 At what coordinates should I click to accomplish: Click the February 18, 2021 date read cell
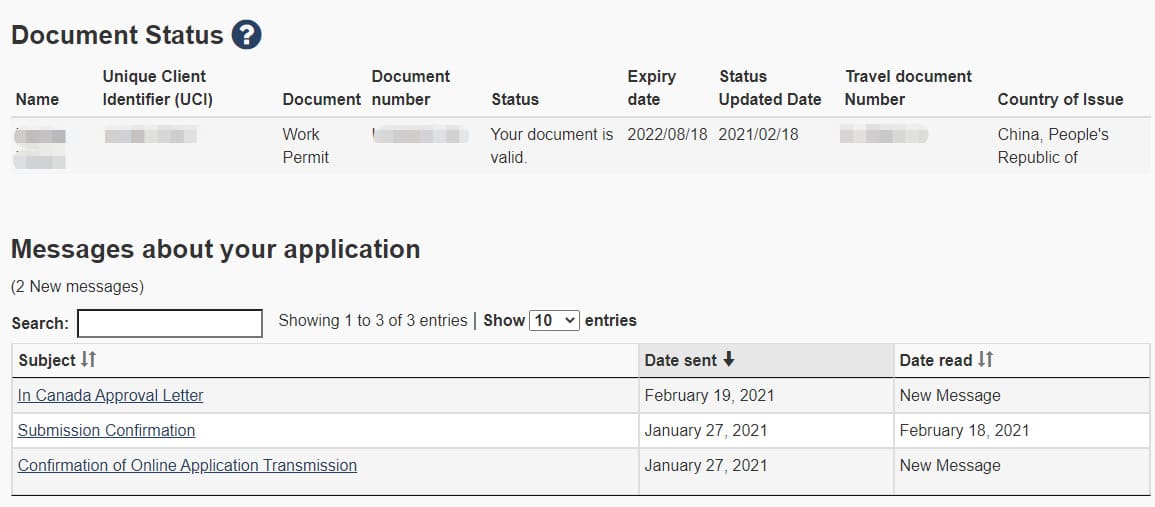(x=964, y=430)
